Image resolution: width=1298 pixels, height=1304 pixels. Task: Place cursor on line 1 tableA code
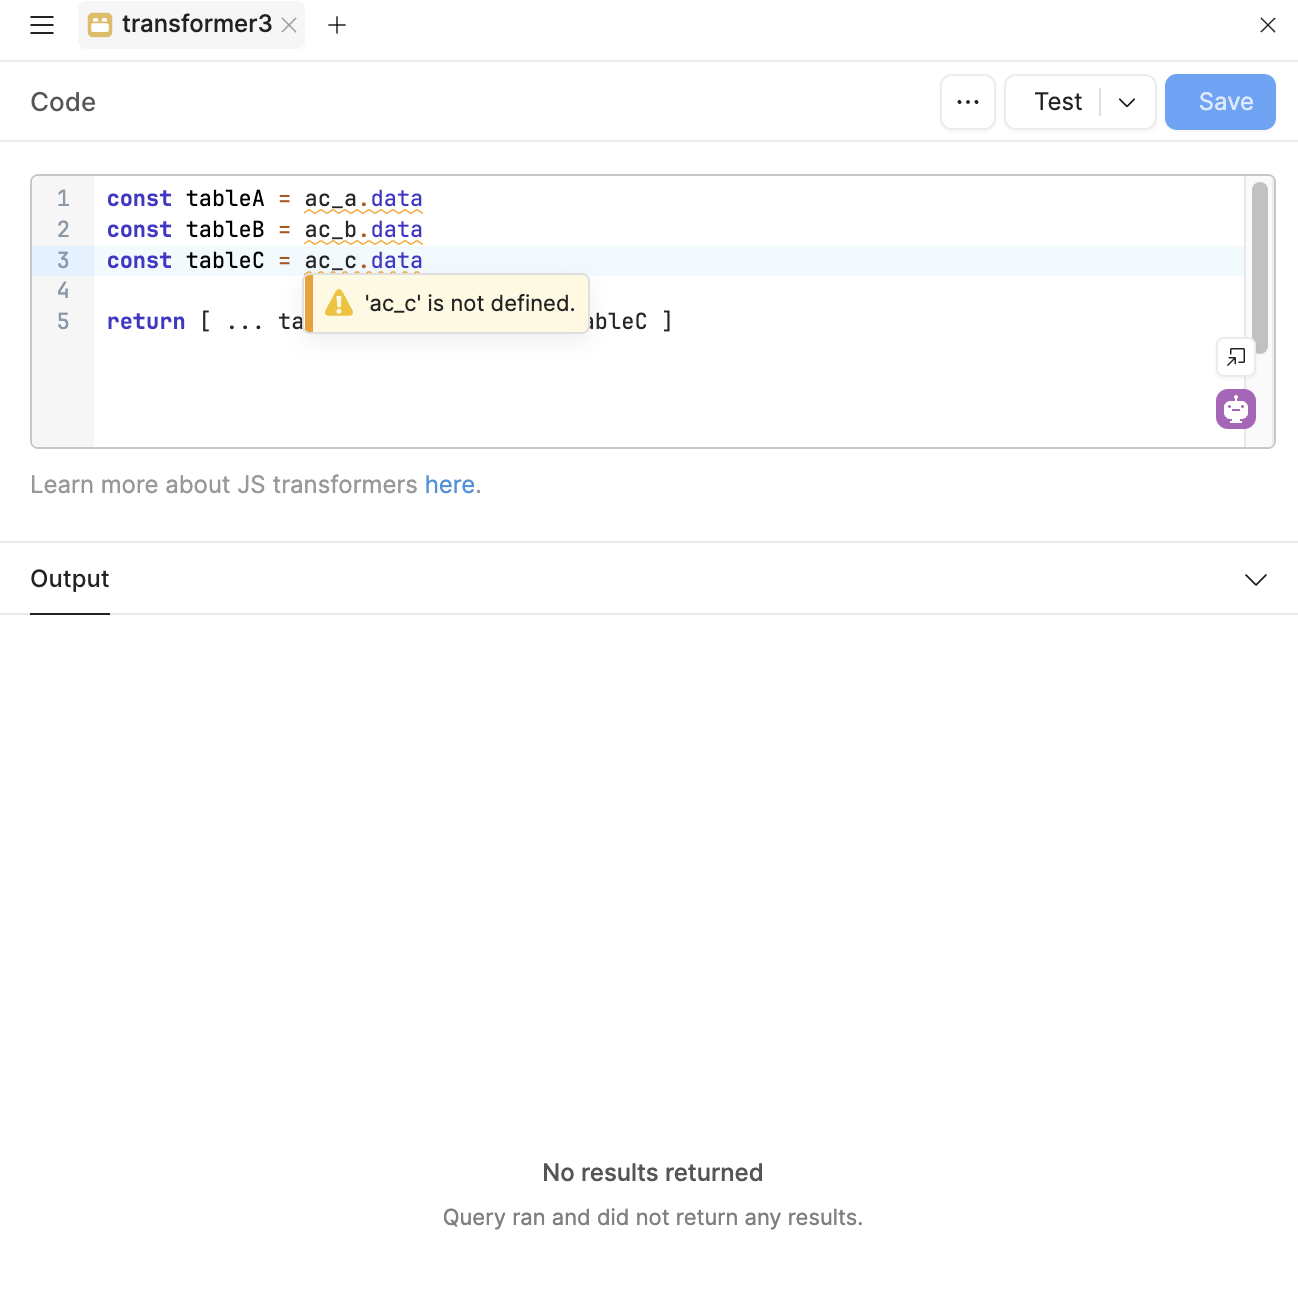(225, 199)
